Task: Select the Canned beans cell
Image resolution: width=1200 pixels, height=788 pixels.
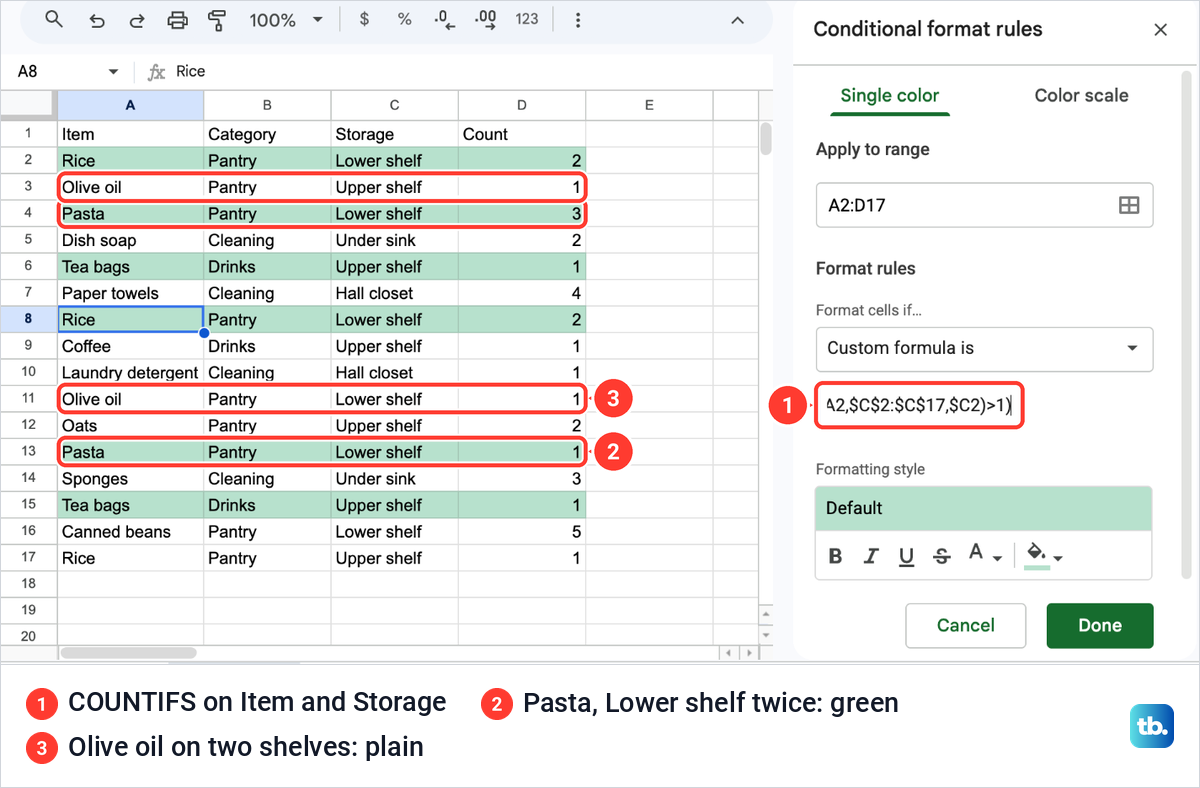Action: click(130, 532)
